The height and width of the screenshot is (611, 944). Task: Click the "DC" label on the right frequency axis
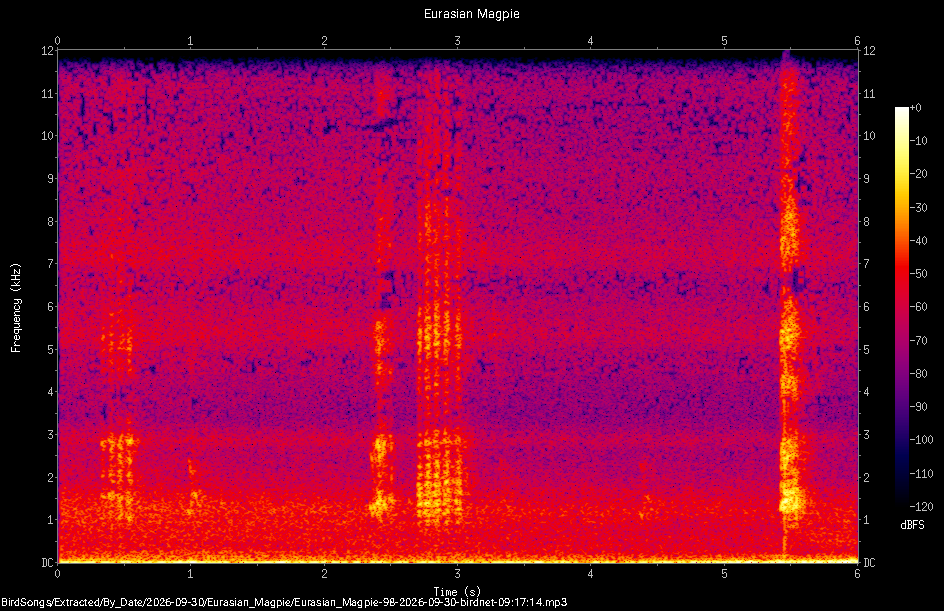pyautogui.click(x=869, y=563)
